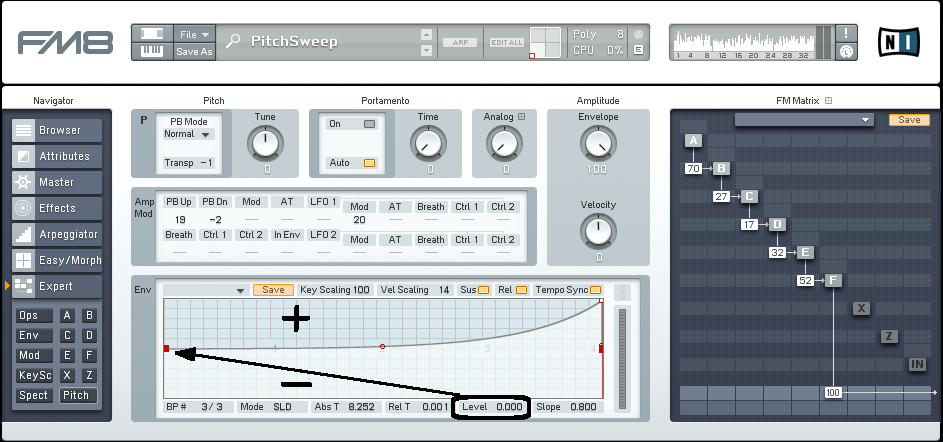
Task: Click the Pitch Tune knob
Action: tap(264, 143)
